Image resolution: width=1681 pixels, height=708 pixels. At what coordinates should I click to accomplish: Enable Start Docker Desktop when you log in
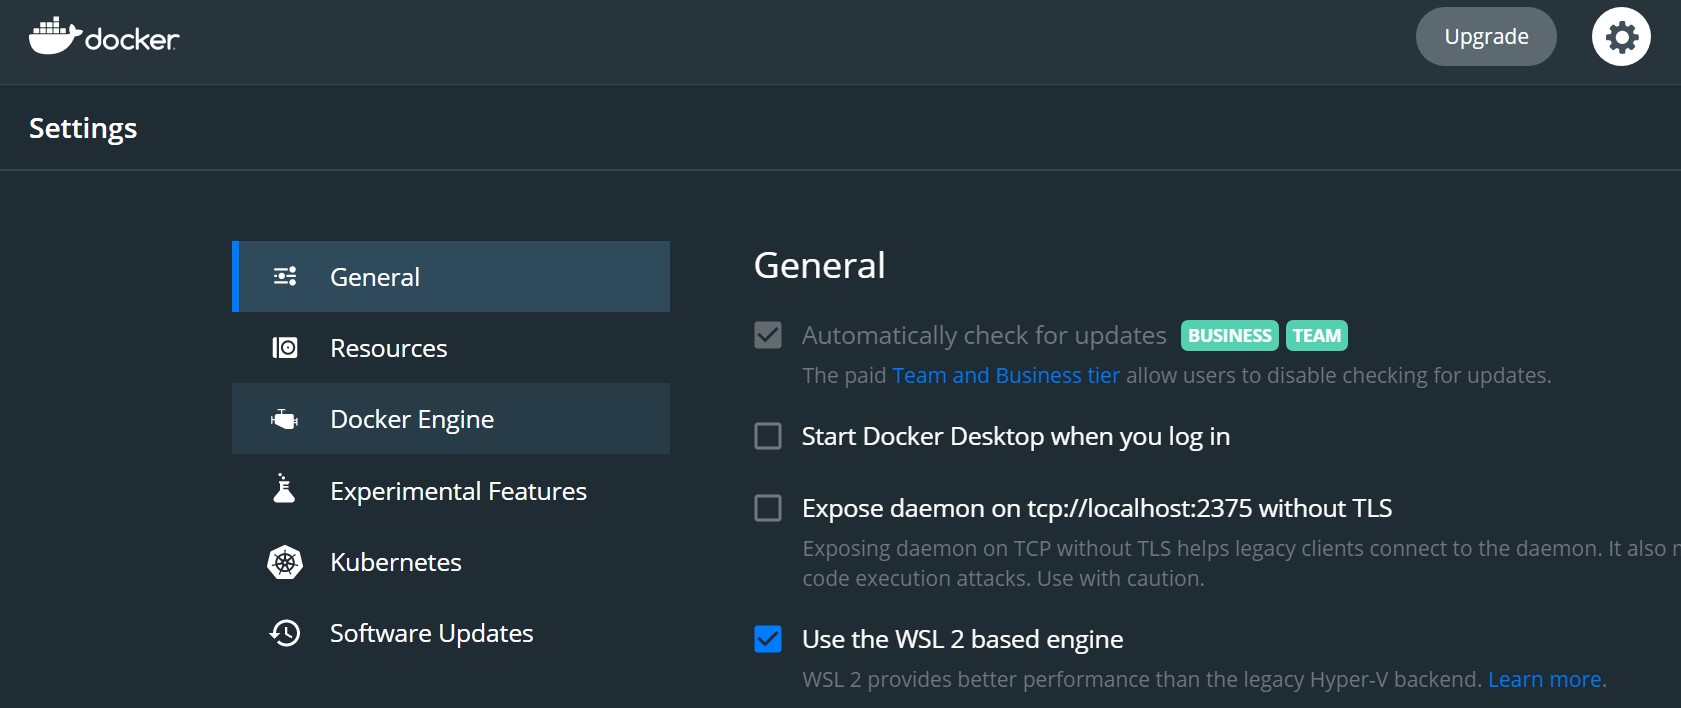[768, 436]
